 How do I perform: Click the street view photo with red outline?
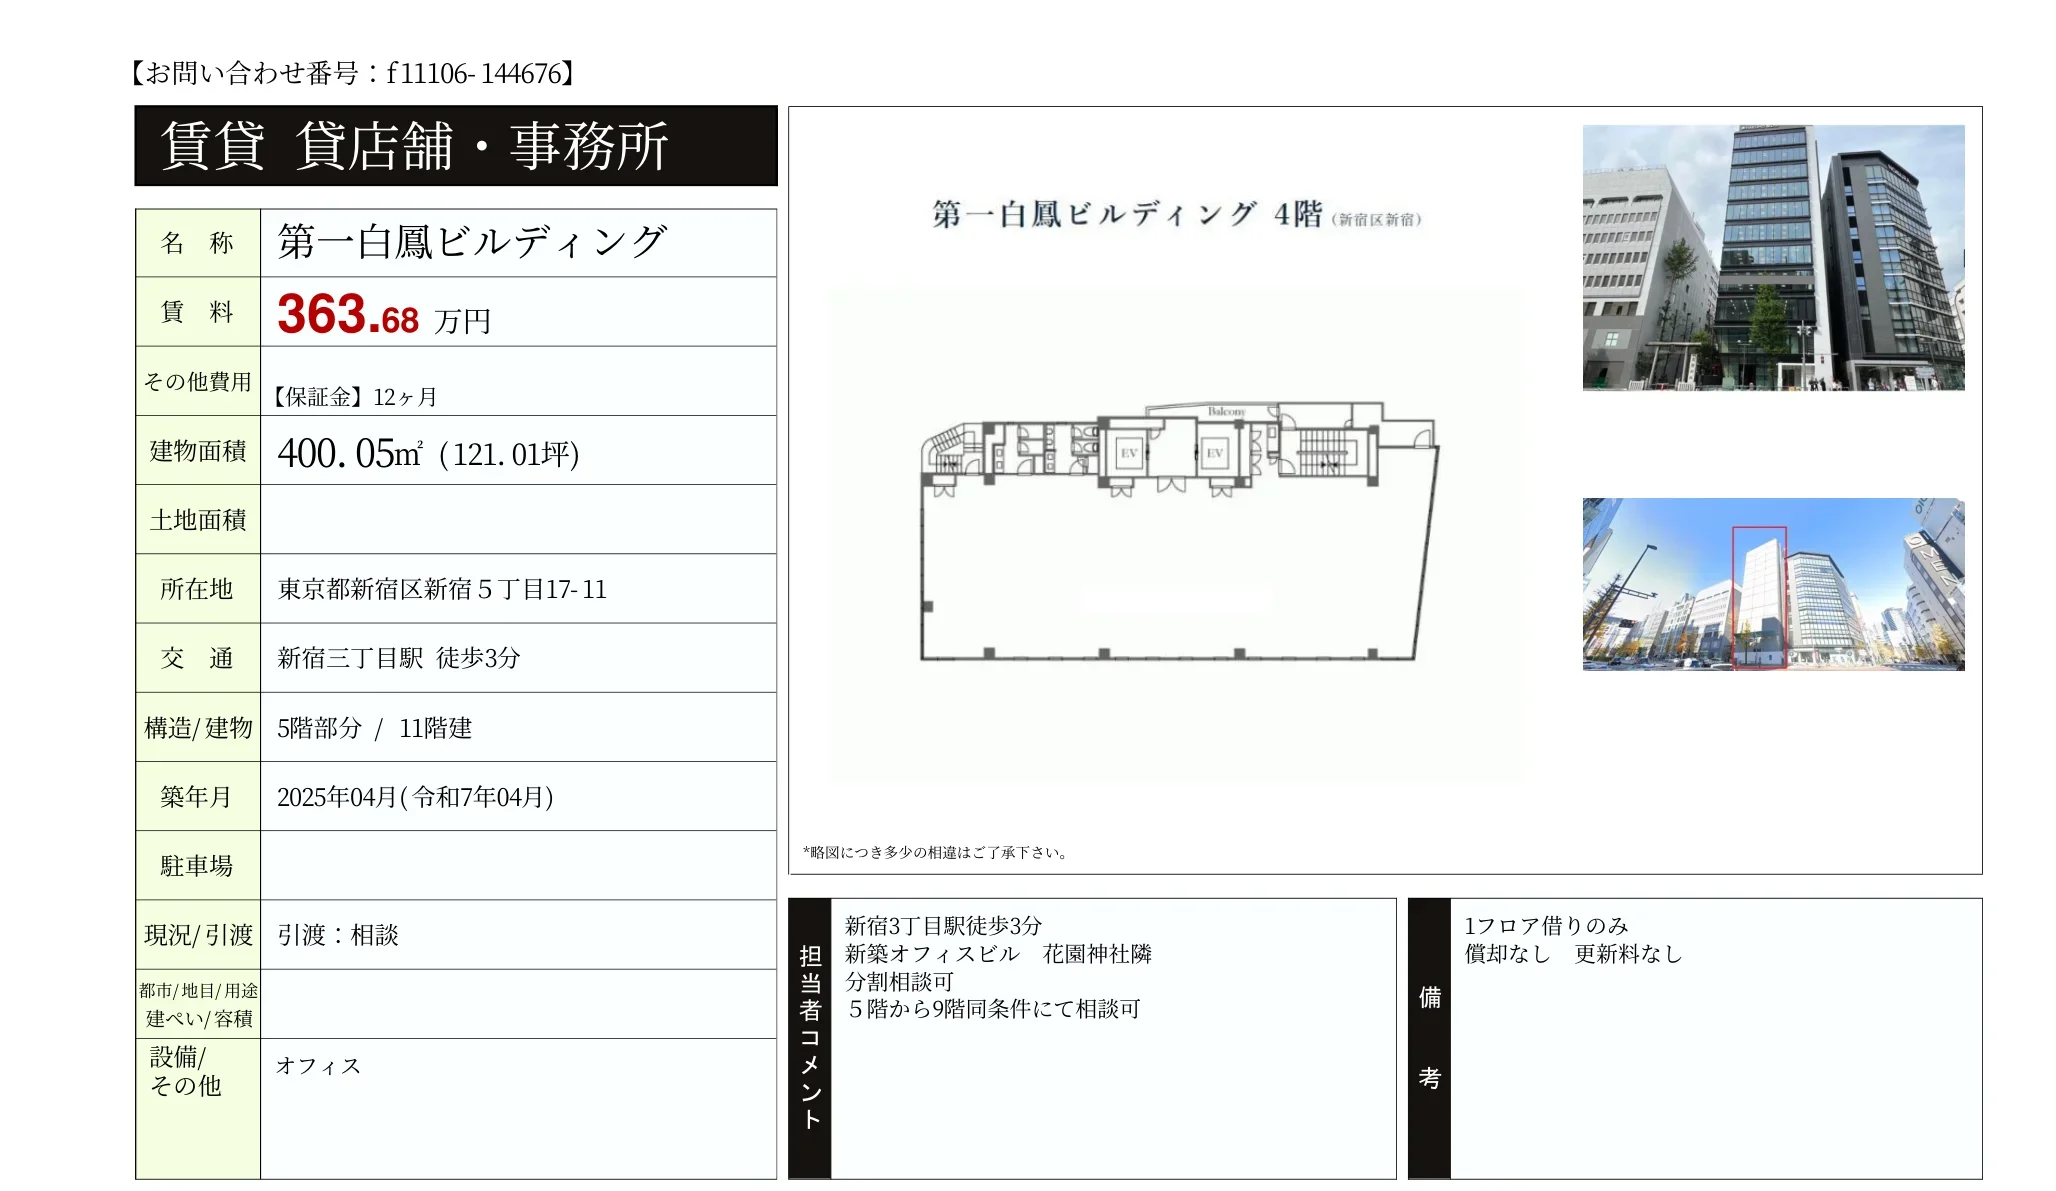(1772, 584)
